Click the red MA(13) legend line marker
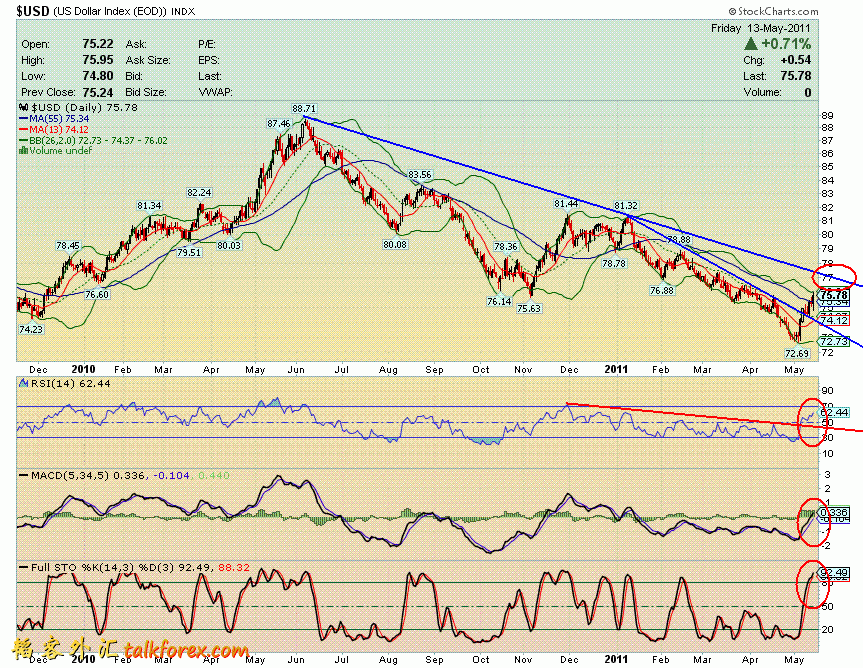This screenshot has height=668, width=863. pyautogui.click(x=24, y=129)
